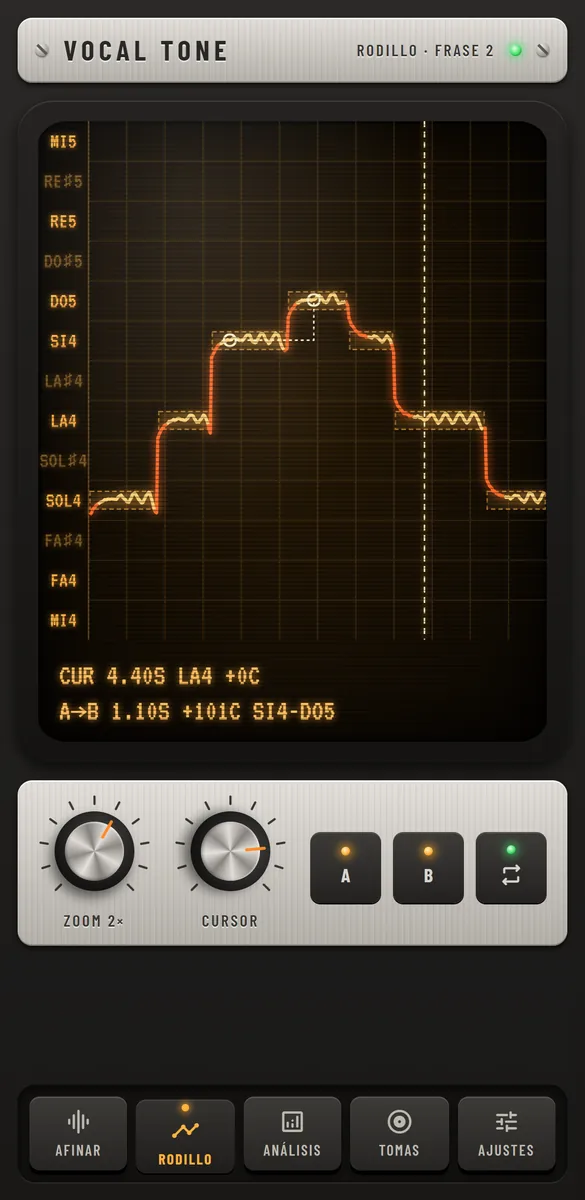Select the RE#5 pitch label

point(63,182)
